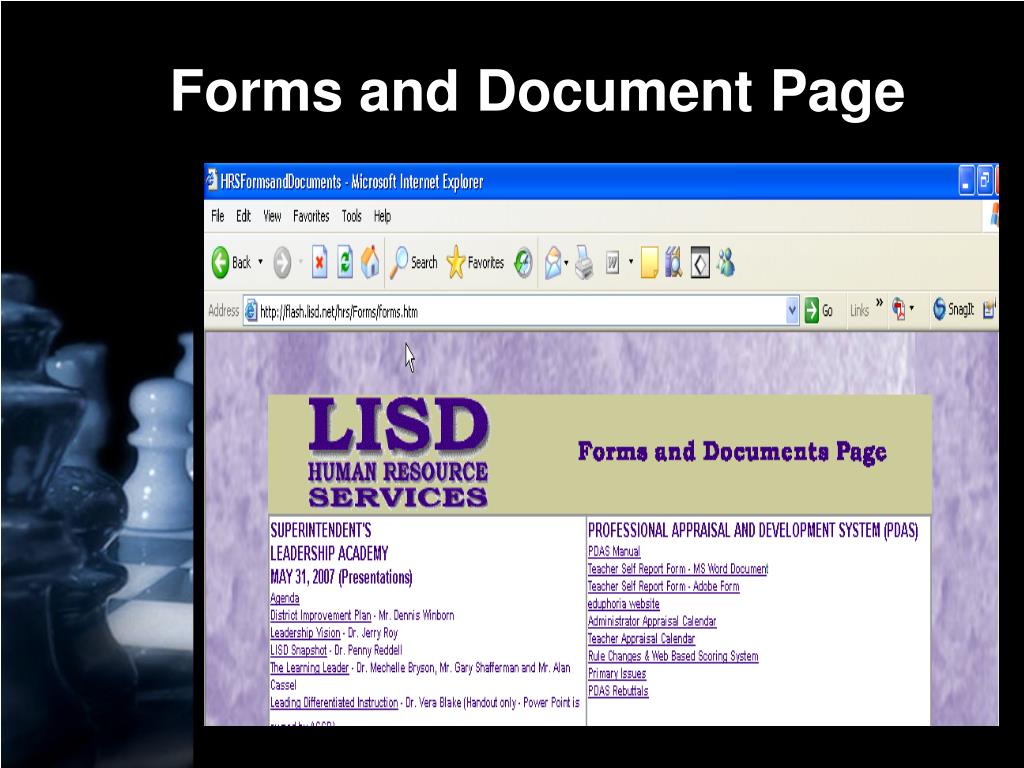This screenshot has width=1024, height=768.
Task: Open the Tools menu
Action: click(x=351, y=216)
